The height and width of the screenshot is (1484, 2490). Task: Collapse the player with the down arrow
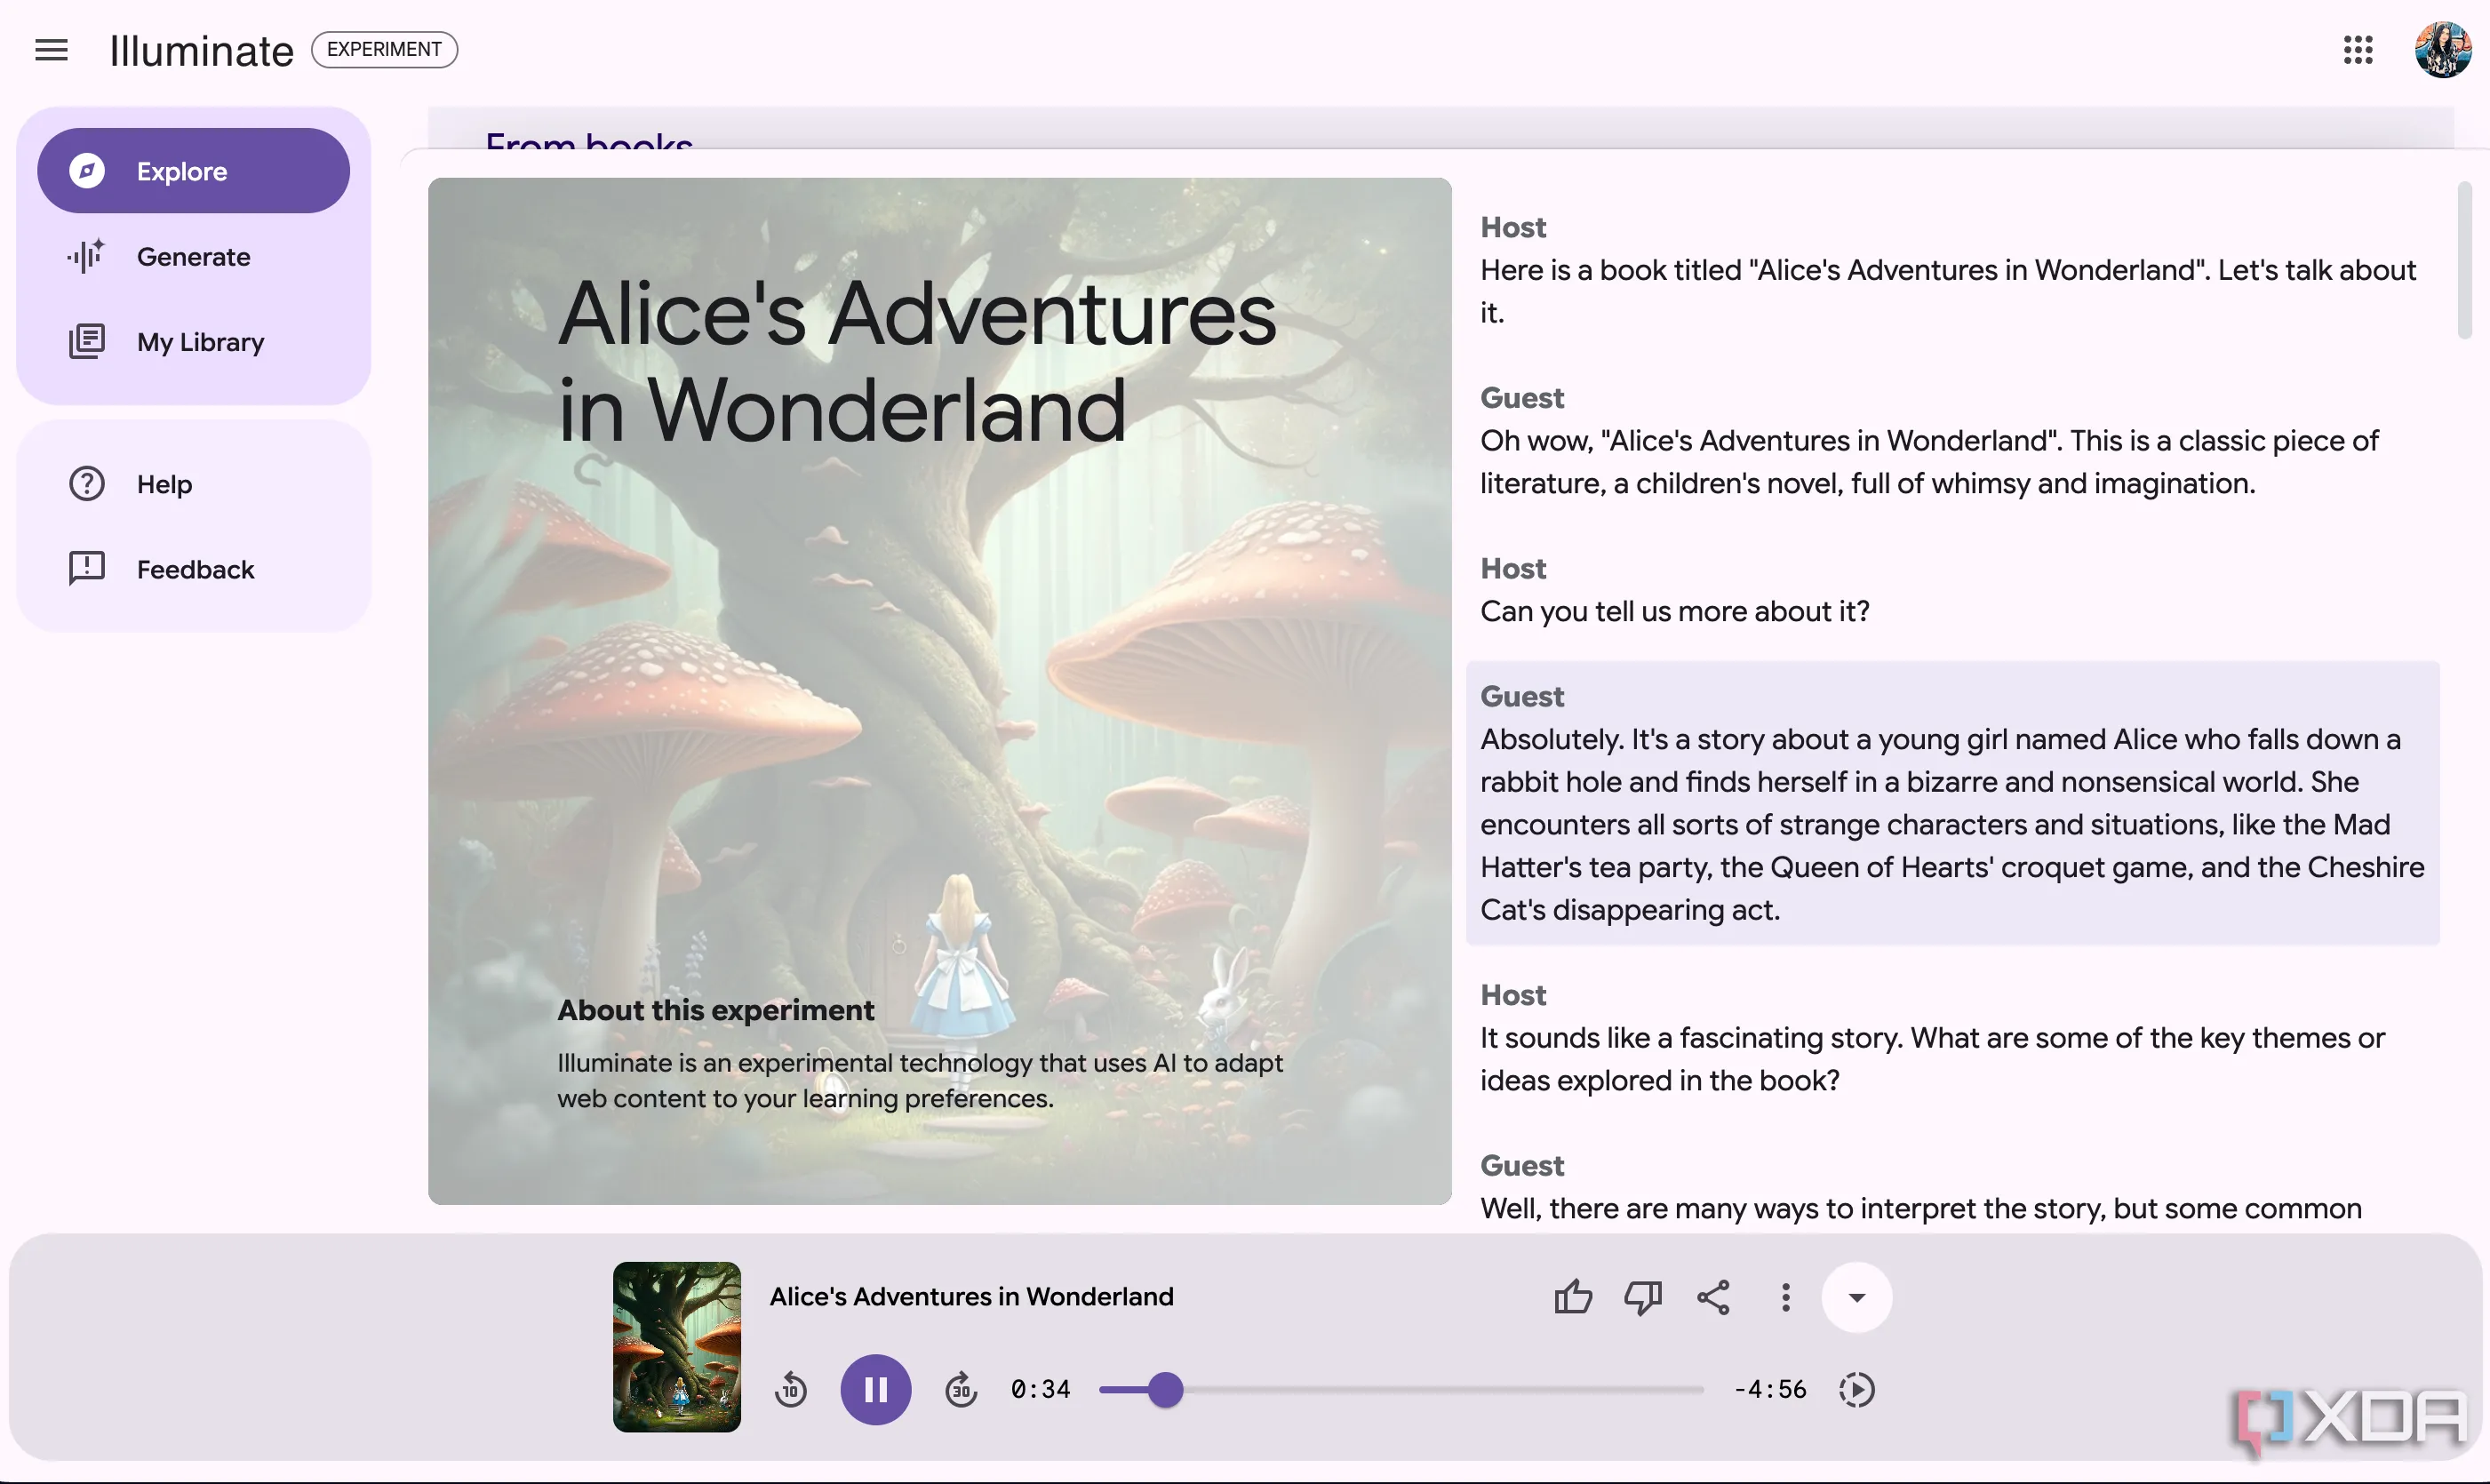1856,1297
